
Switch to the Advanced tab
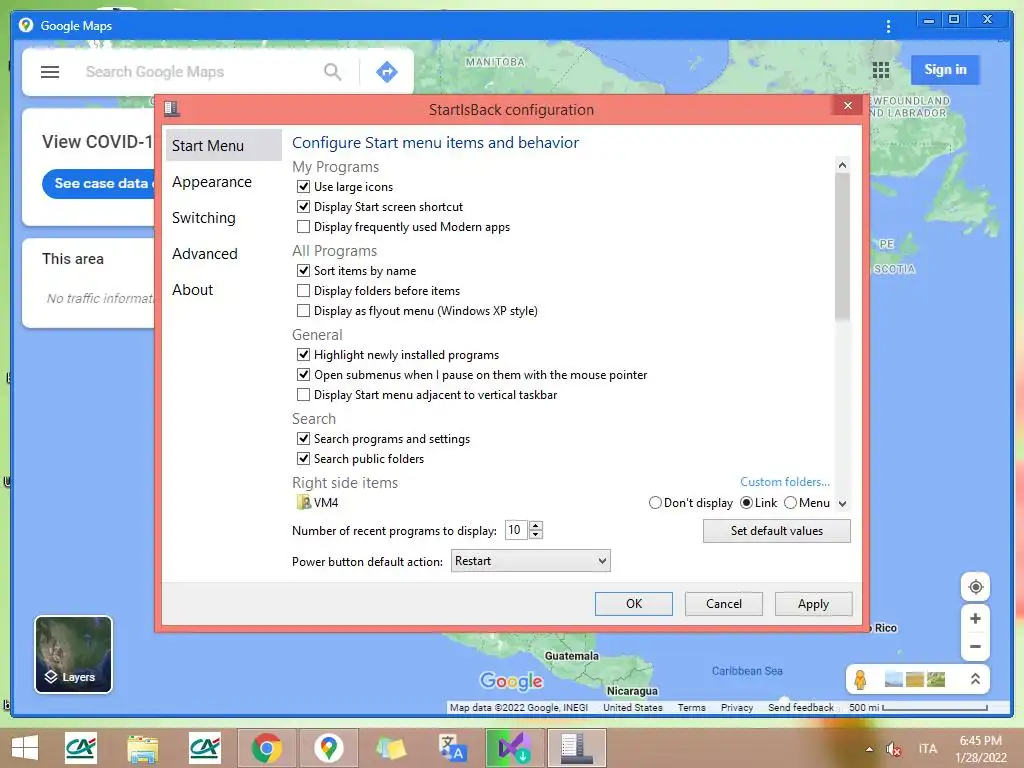click(204, 253)
